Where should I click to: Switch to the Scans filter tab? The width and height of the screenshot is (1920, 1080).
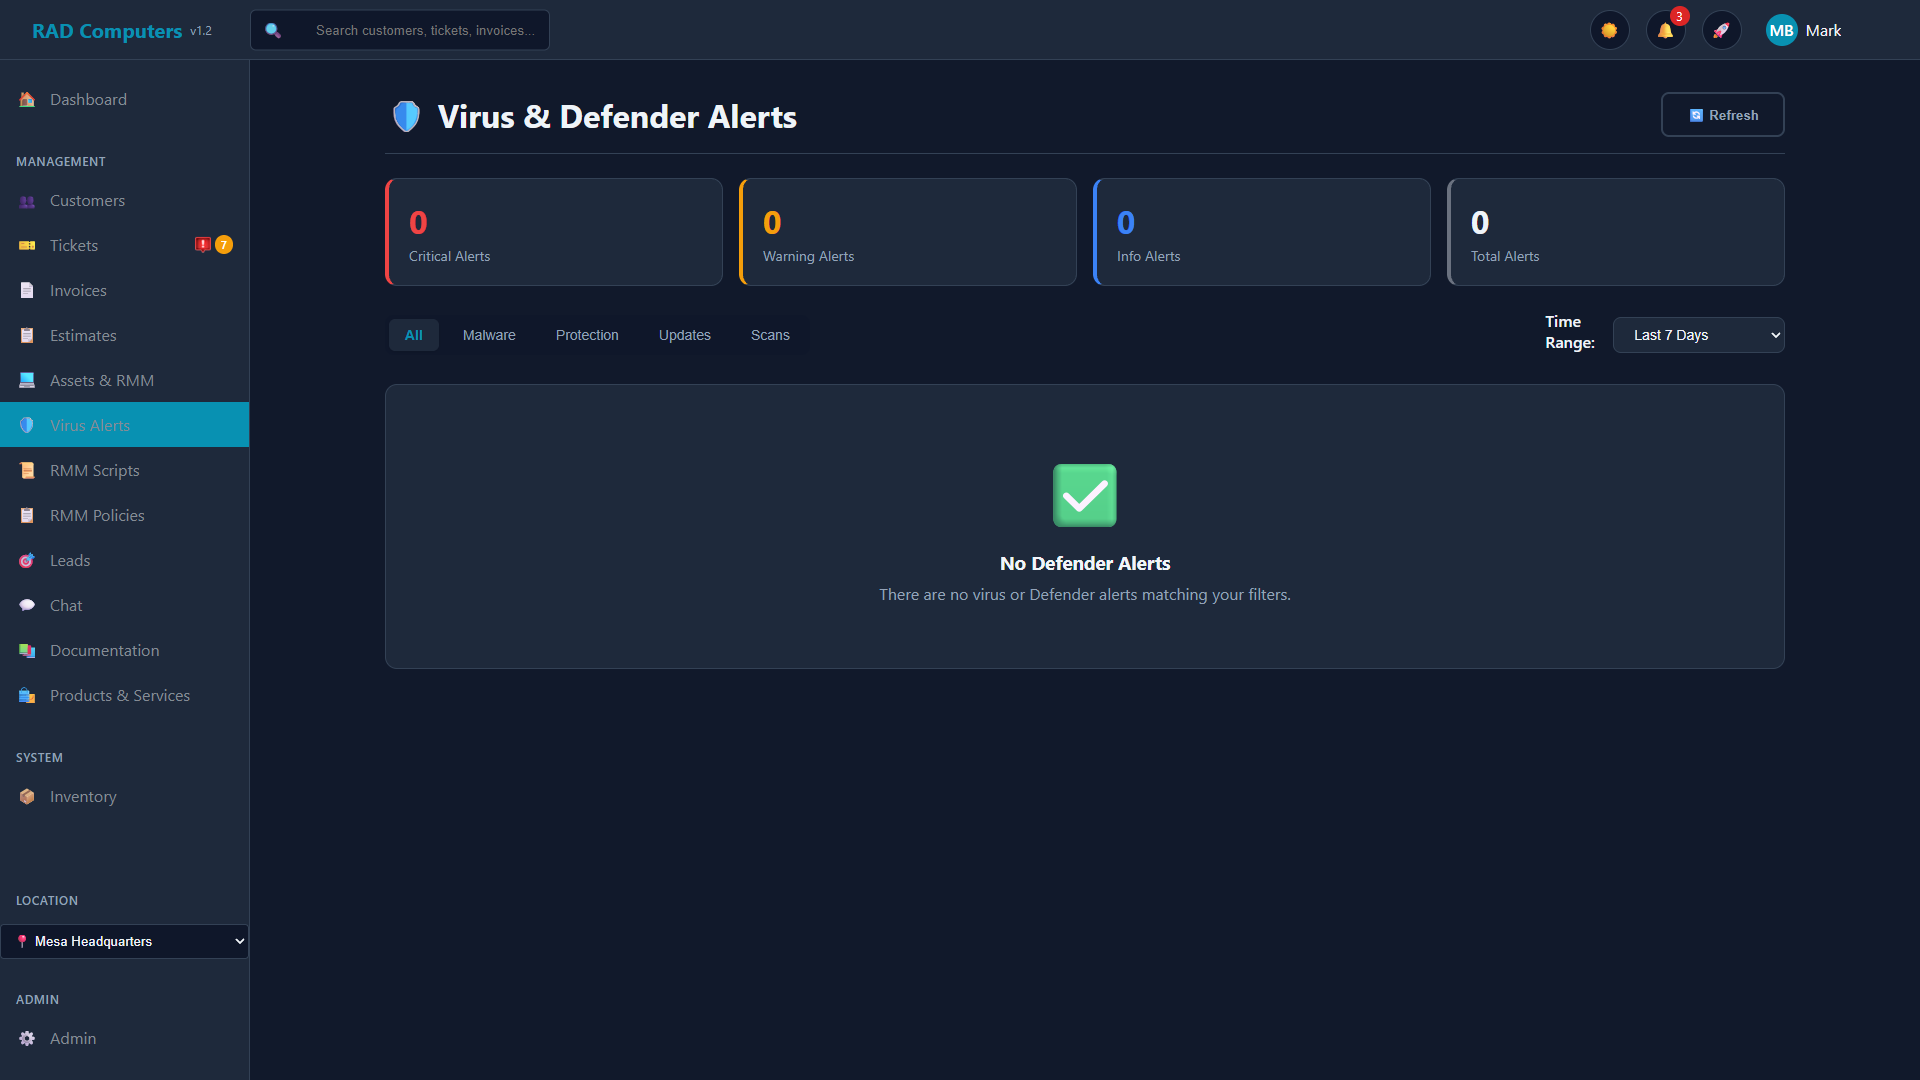[x=770, y=335]
